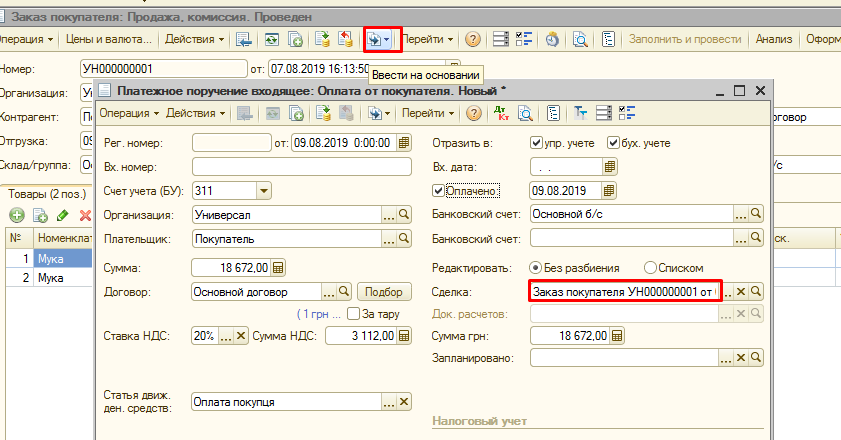Click Сумма field showing 18 672,00
The width and height of the screenshot is (841, 440).
pyautogui.click(x=231, y=267)
